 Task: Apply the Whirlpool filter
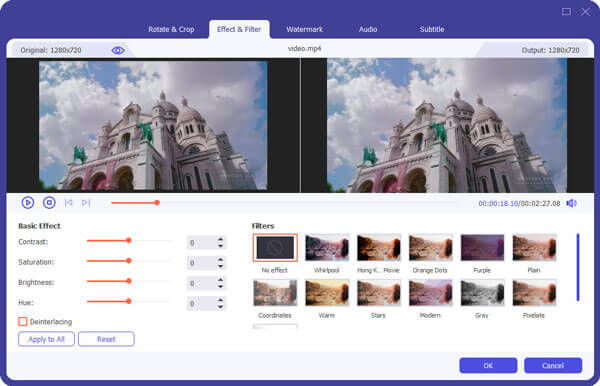point(327,248)
